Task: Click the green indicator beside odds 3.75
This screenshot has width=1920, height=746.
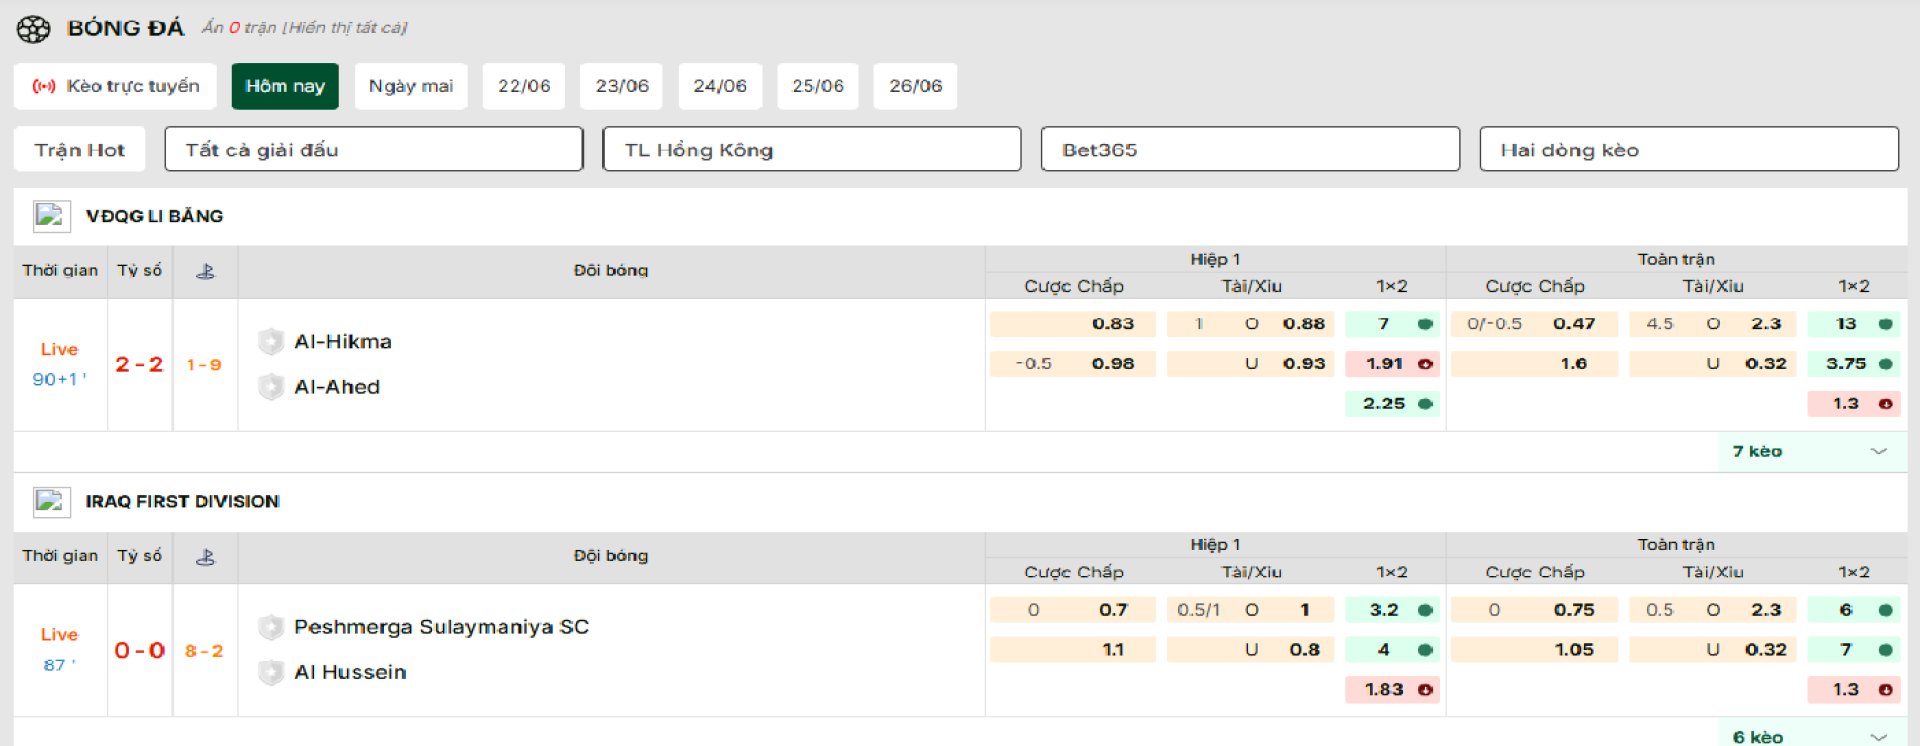Action: 1885,364
